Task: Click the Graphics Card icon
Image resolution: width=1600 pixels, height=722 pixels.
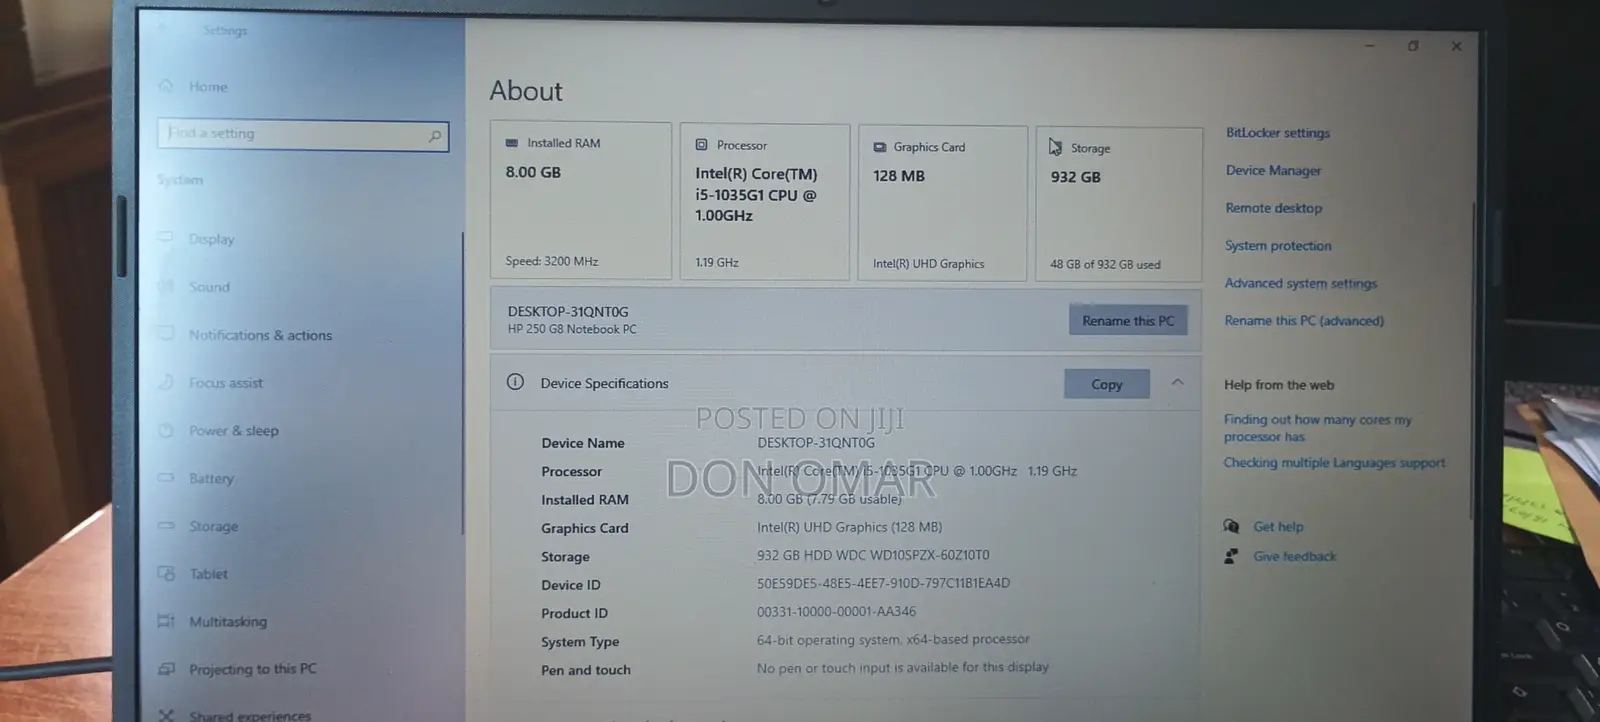Action: (x=880, y=147)
